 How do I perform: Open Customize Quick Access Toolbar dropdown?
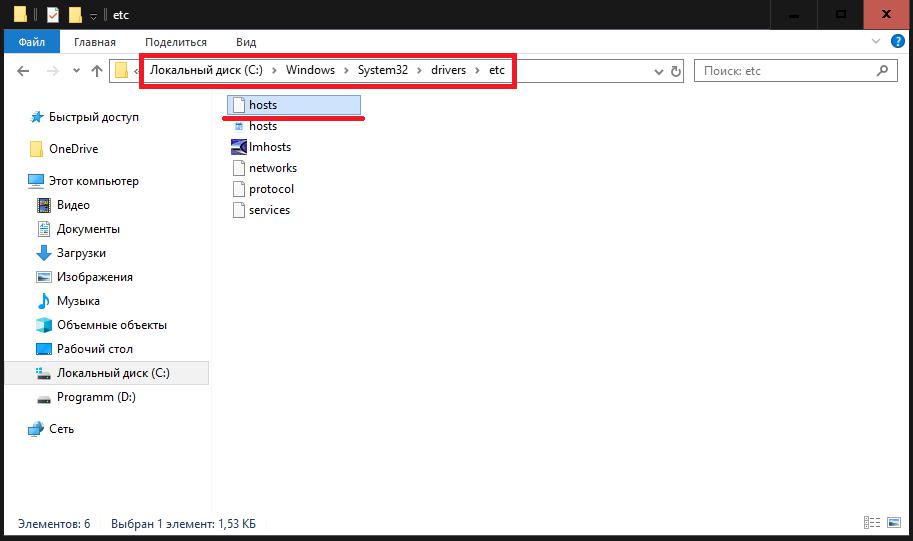pyautogui.click(x=93, y=16)
